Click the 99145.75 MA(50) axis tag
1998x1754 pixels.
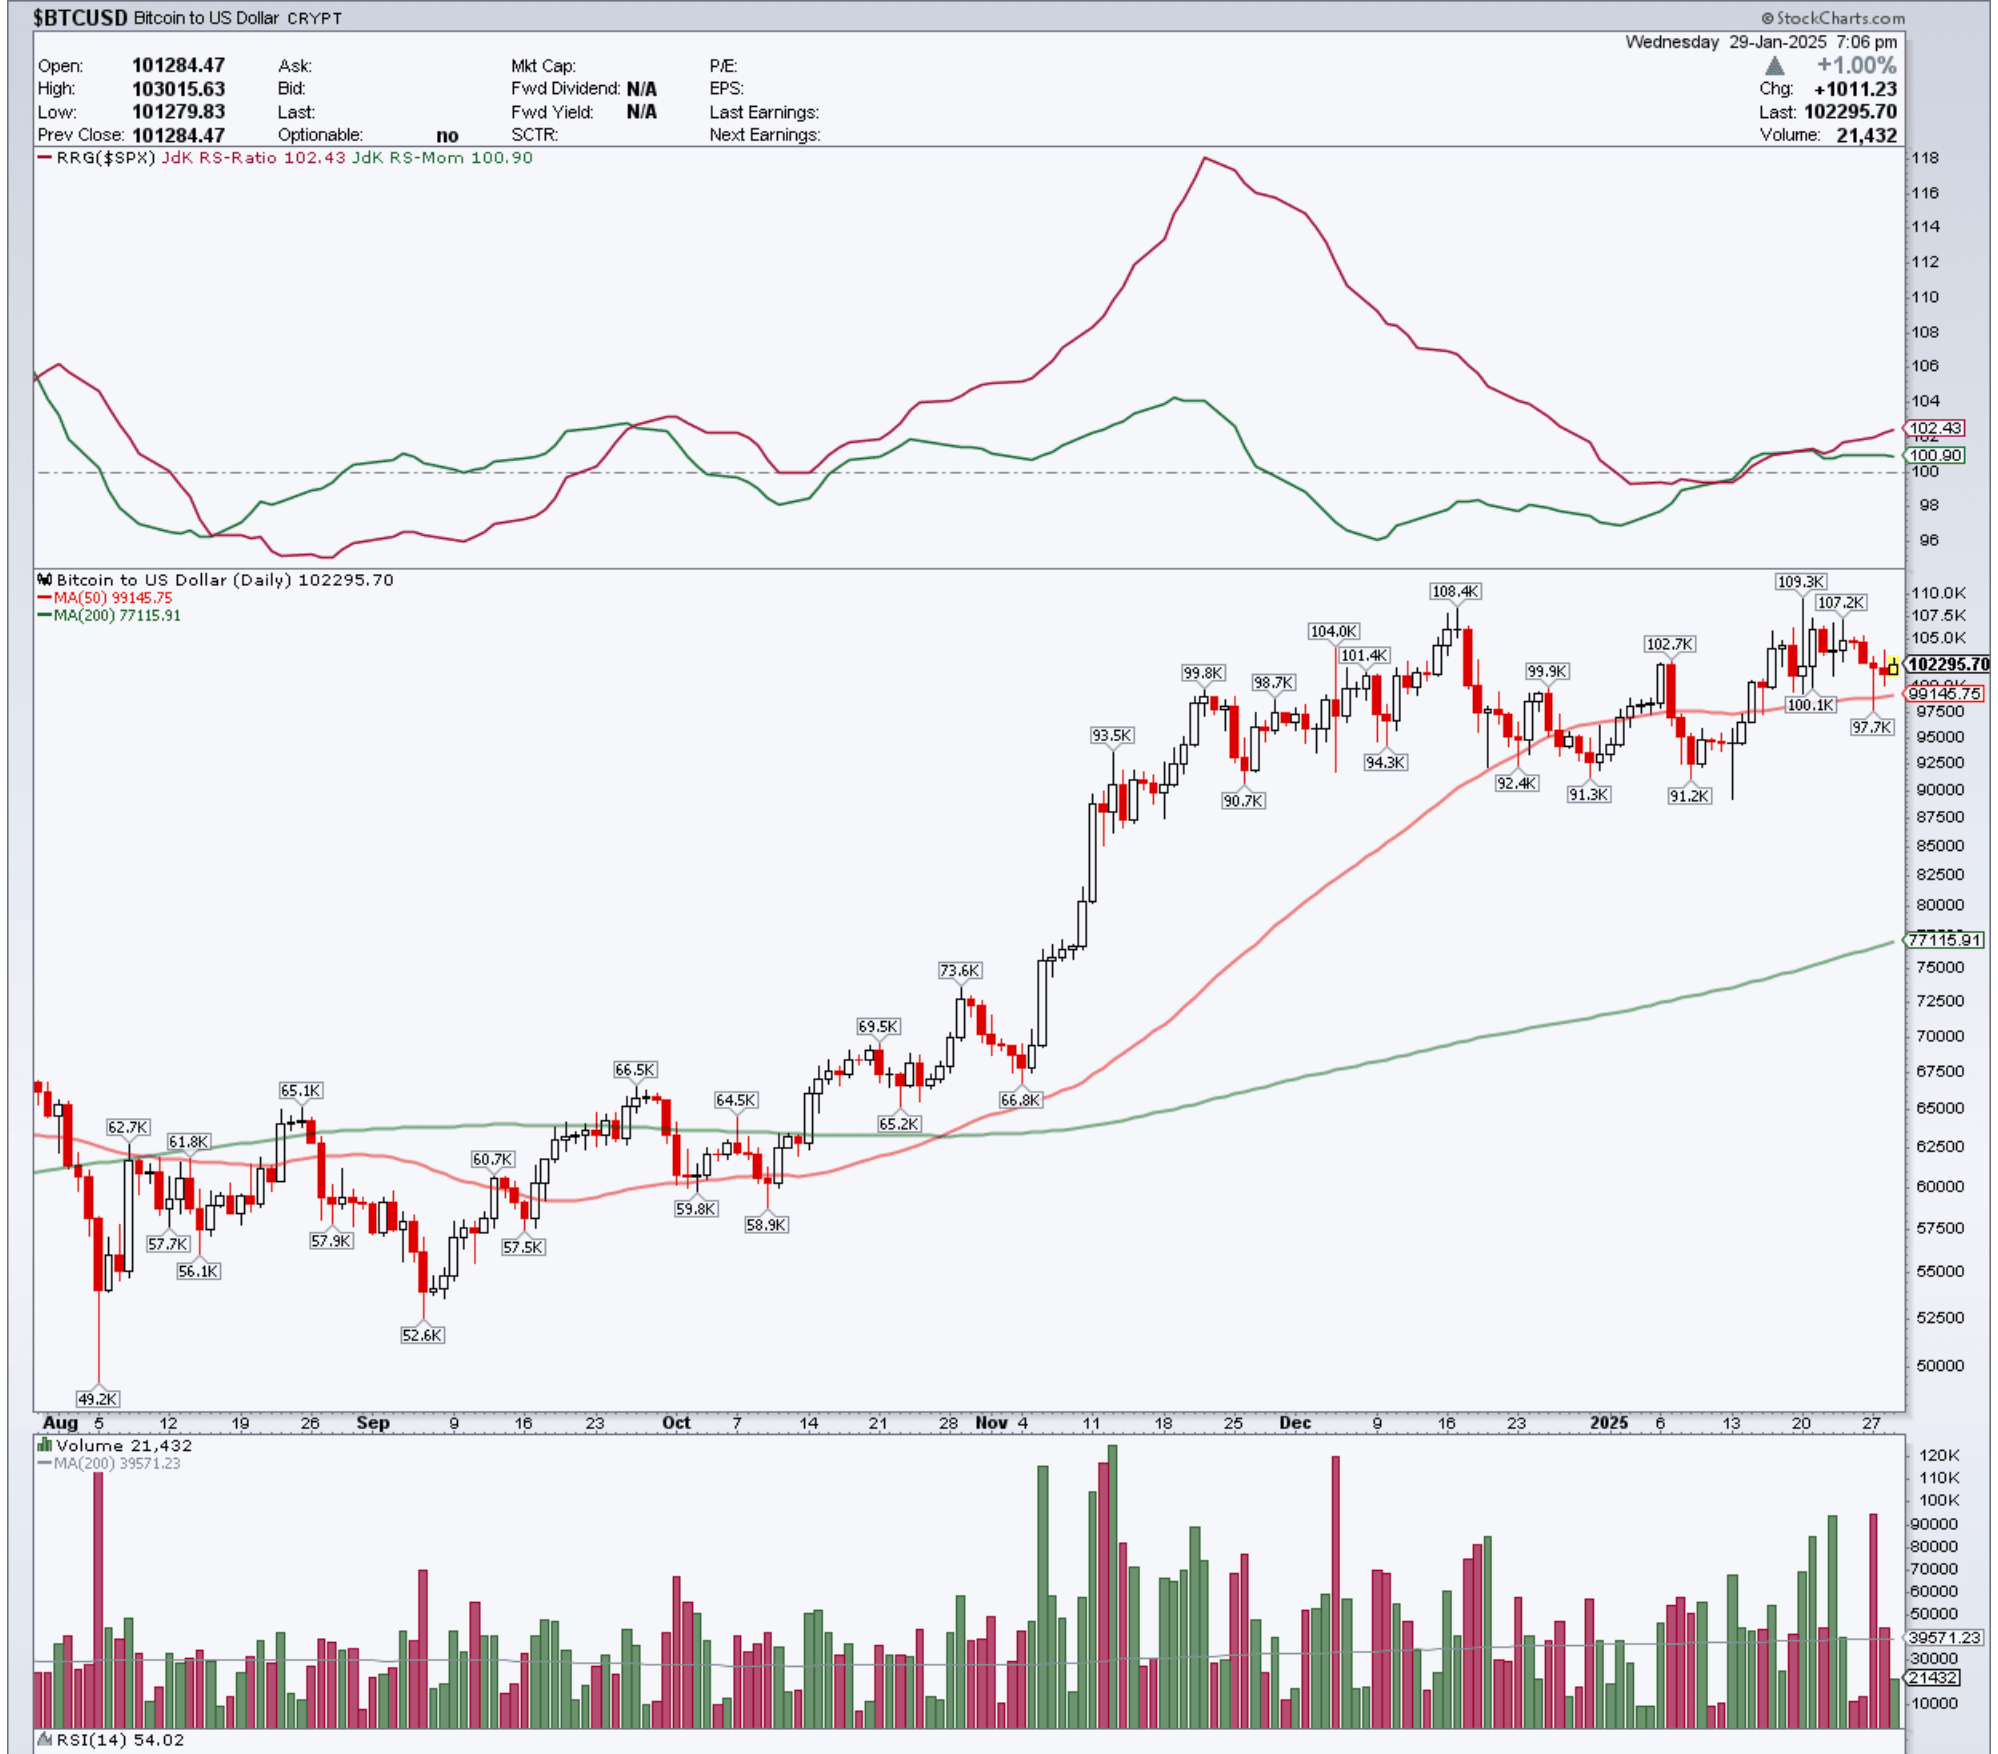click(1944, 693)
